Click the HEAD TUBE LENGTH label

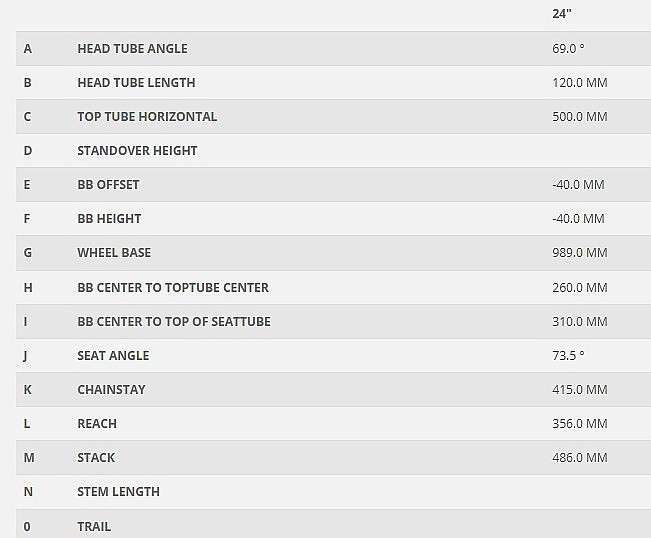point(136,83)
